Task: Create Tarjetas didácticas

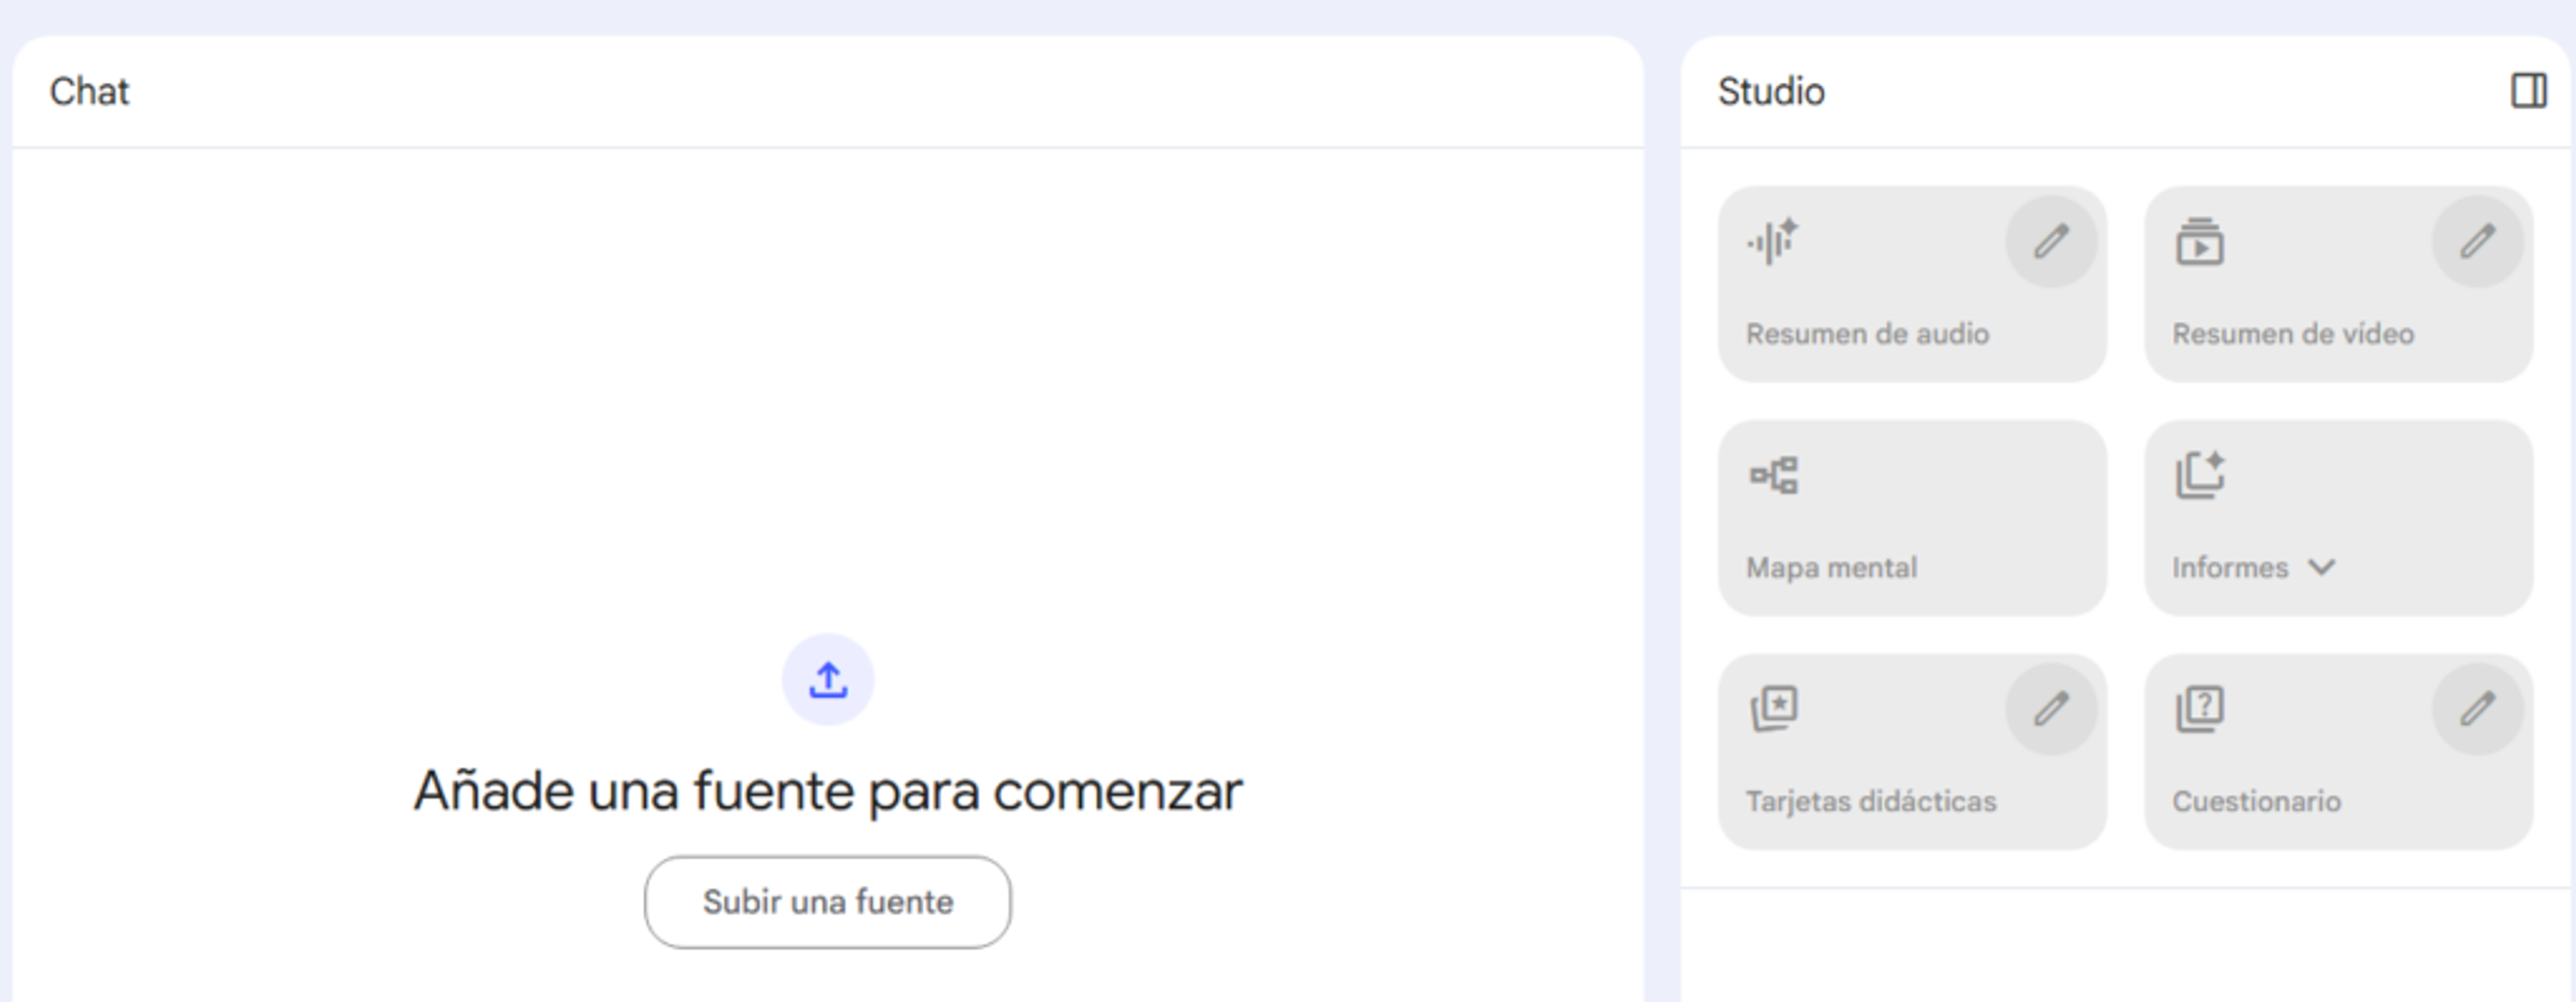Action: tap(1912, 752)
